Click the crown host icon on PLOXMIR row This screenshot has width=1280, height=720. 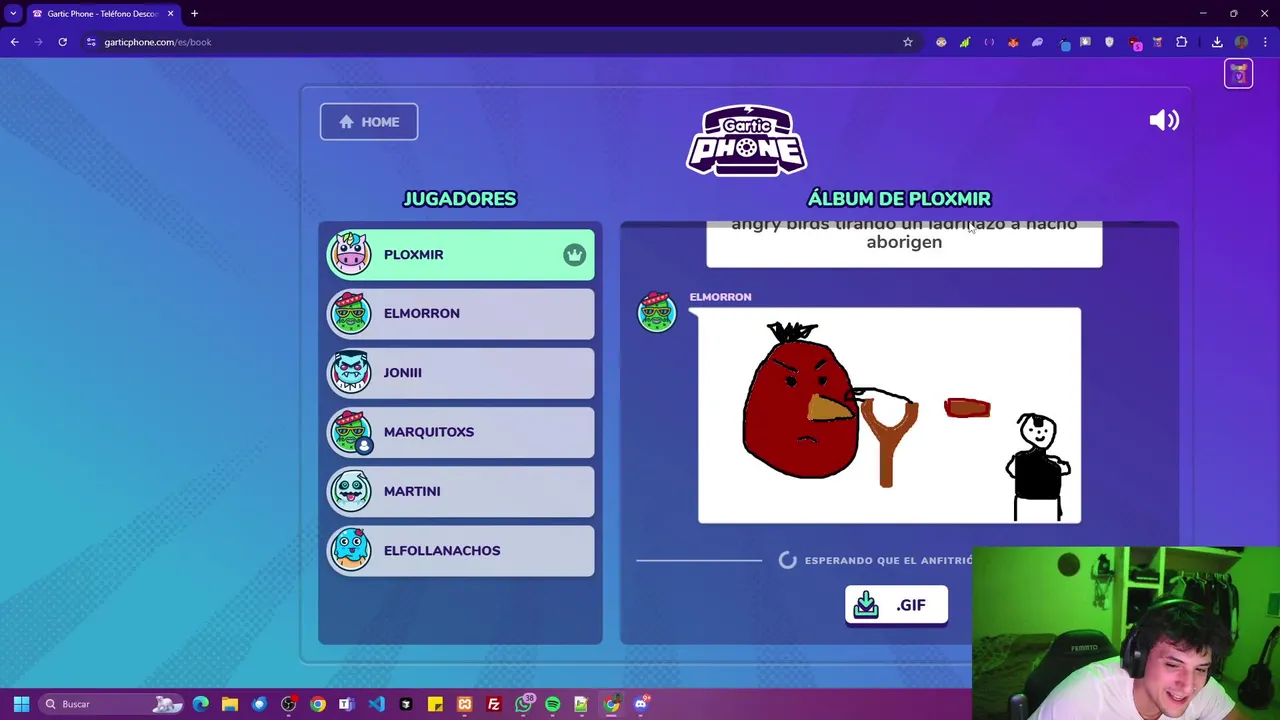point(574,255)
